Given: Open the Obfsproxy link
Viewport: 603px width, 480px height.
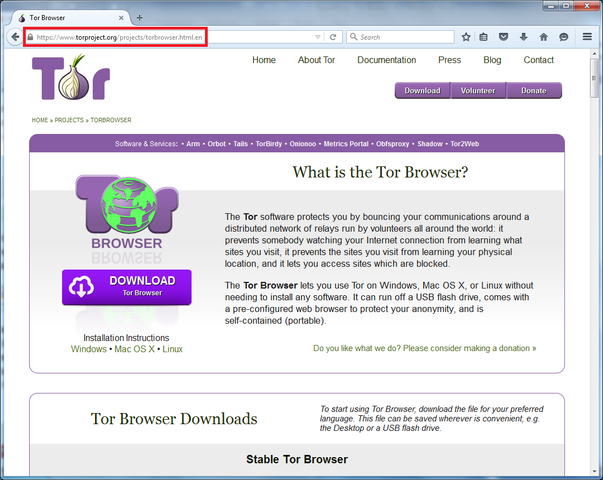Looking at the screenshot, I should tap(393, 144).
